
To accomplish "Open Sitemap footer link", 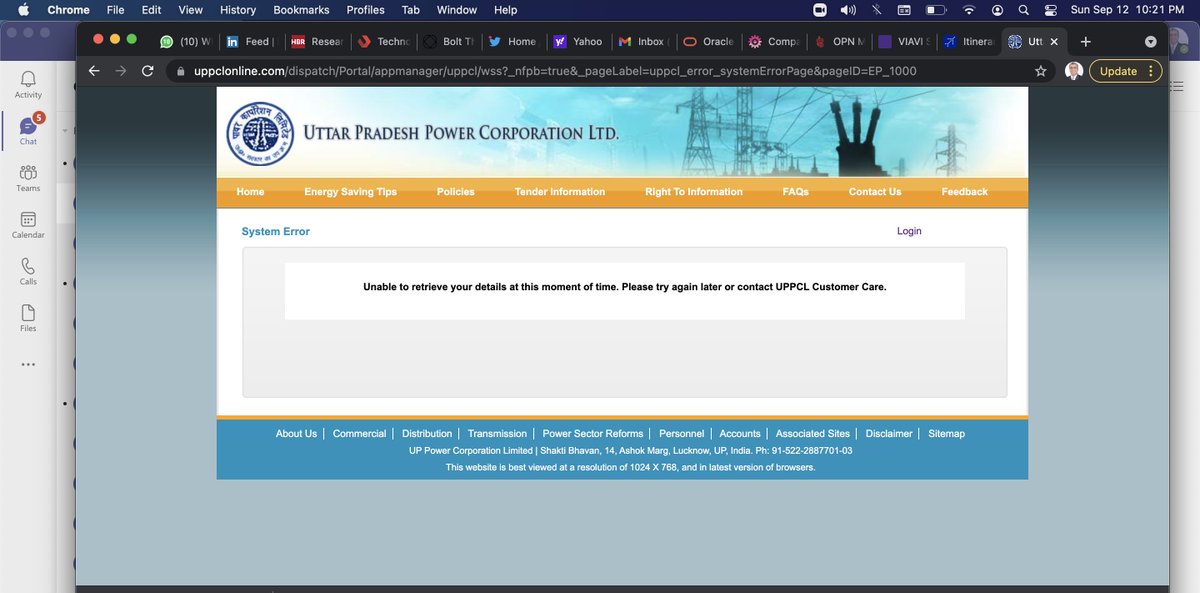I will 946,434.
